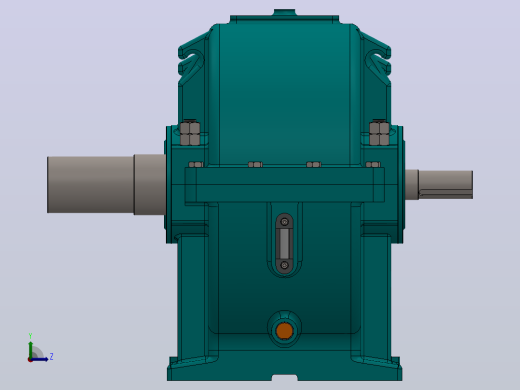This screenshot has width=520, height=390.
Task: Select the breather cap on top of the housing
Action: (284, 12)
